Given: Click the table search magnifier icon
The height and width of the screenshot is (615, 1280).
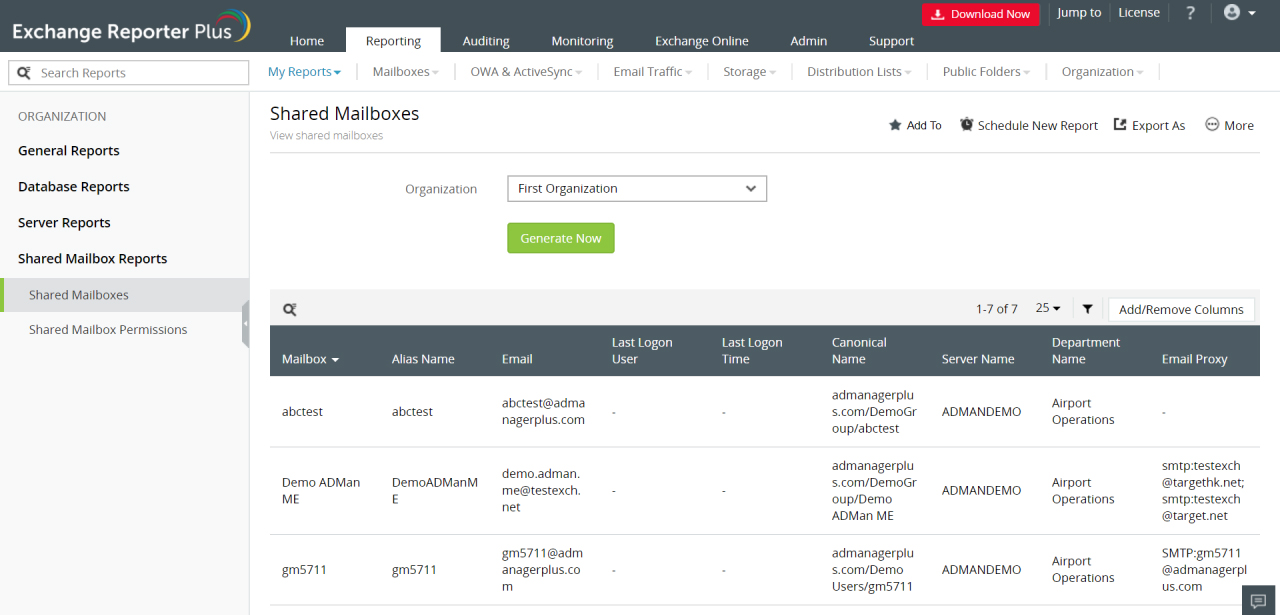Looking at the screenshot, I should (x=290, y=310).
